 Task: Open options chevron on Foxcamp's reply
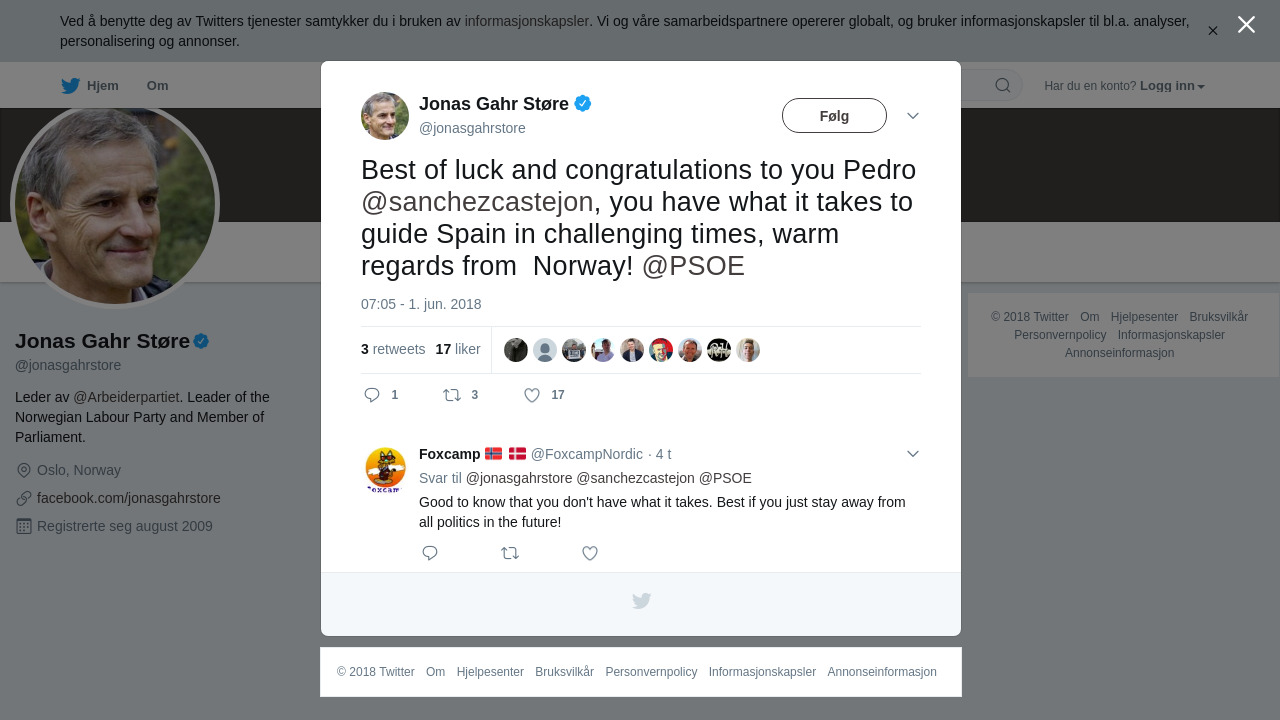click(x=913, y=454)
